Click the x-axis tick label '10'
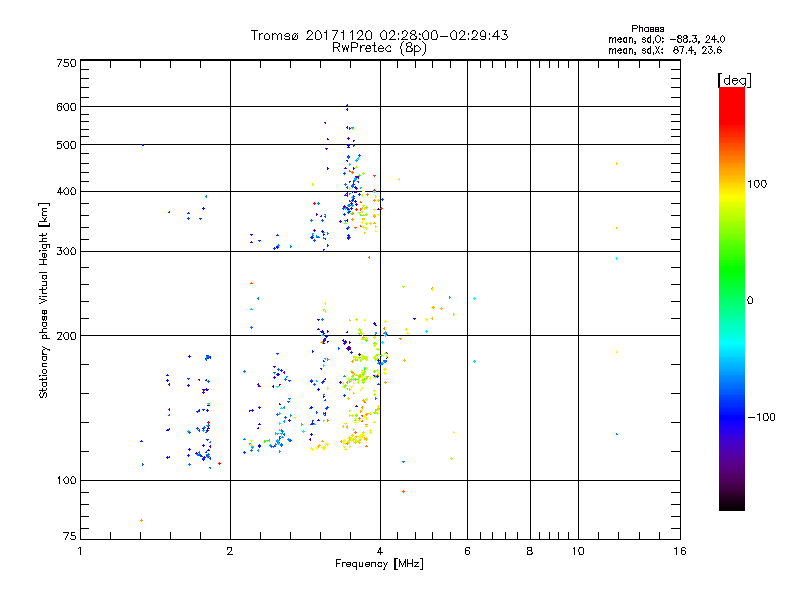The width and height of the screenshot is (800, 600). point(578,551)
